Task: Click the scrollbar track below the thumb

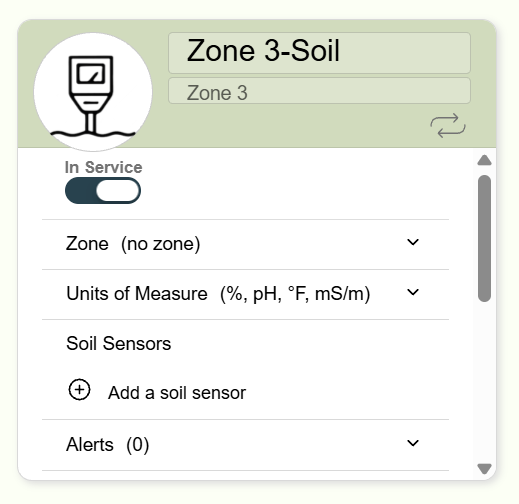Action: click(484, 382)
